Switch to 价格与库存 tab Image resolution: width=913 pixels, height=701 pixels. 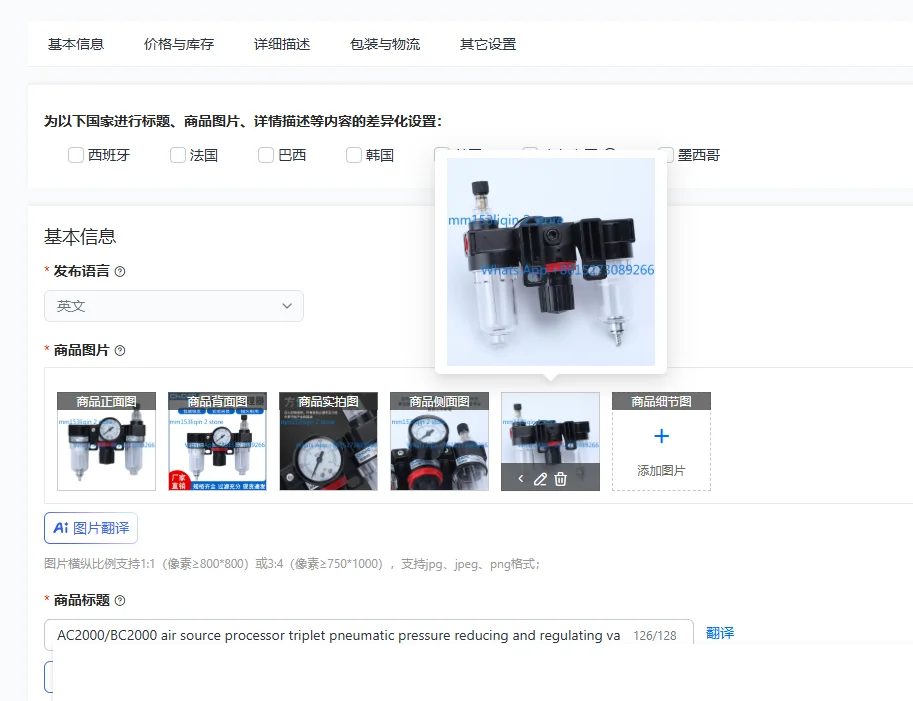click(x=179, y=44)
